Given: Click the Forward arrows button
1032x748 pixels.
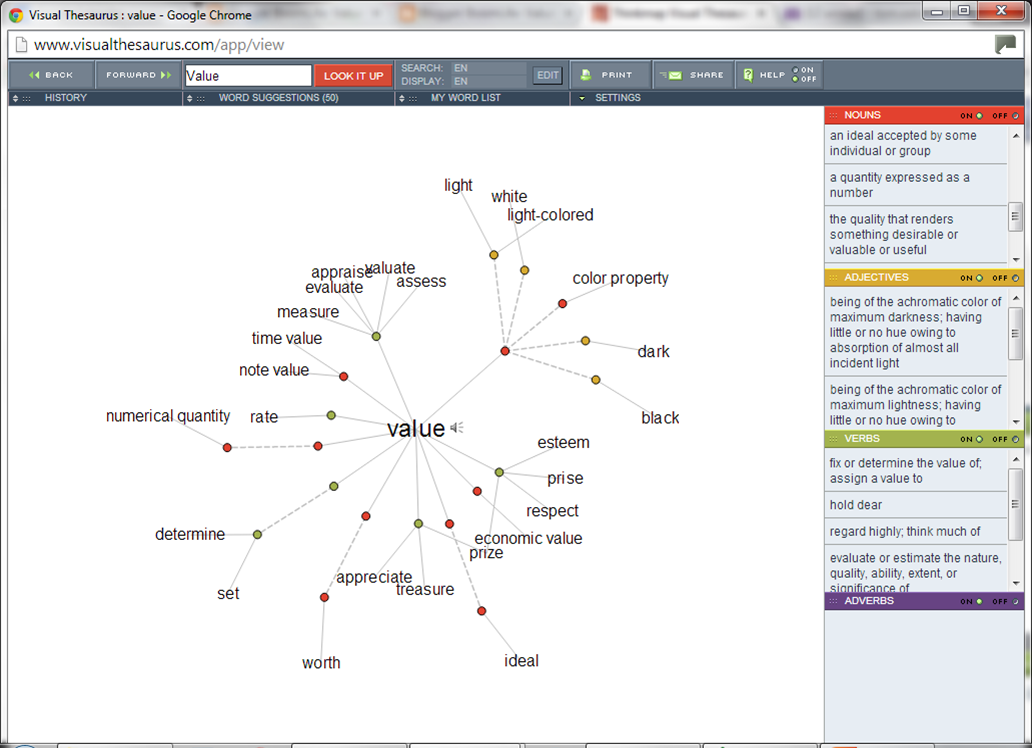Looking at the screenshot, I should click(139, 75).
